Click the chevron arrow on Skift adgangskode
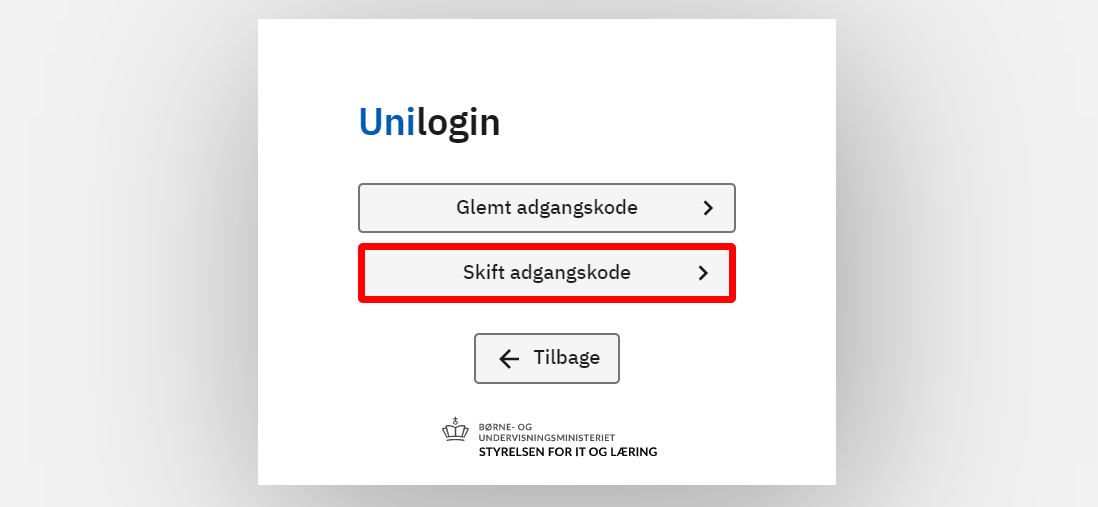The image size is (1098, 507). coord(703,272)
